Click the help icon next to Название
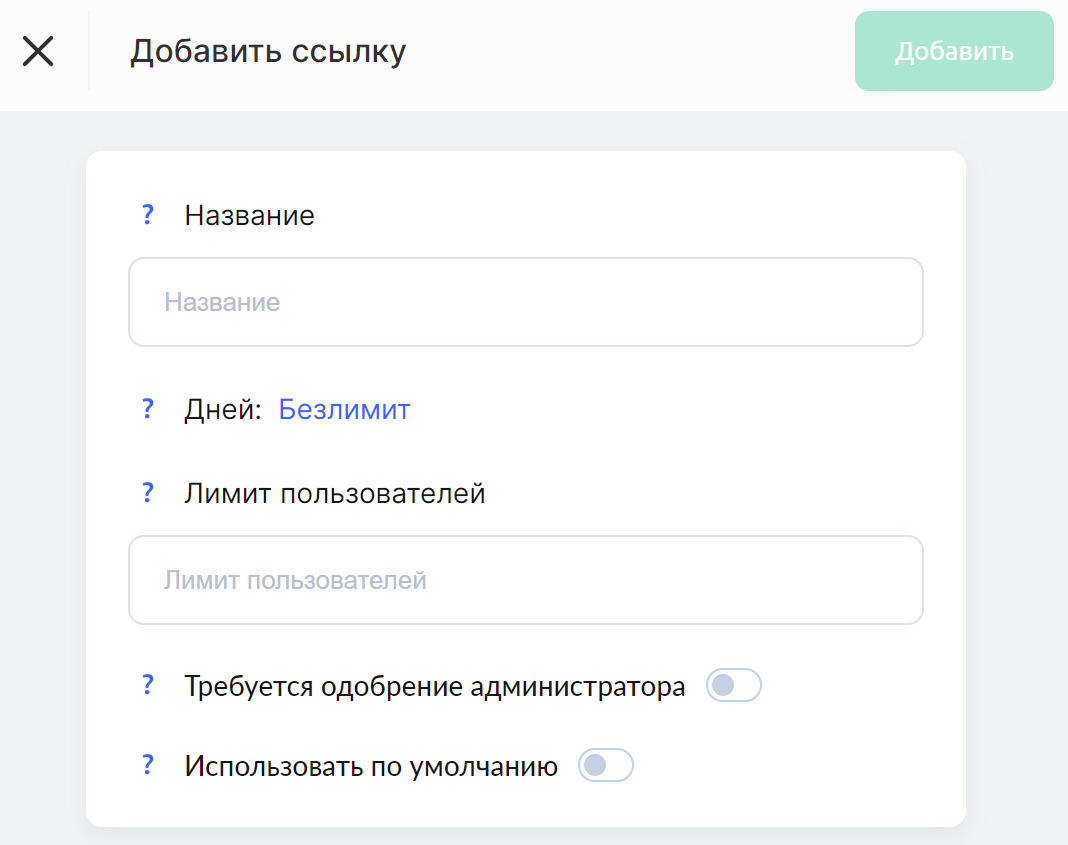This screenshot has height=845, width=1068. [x=148, y=214]
